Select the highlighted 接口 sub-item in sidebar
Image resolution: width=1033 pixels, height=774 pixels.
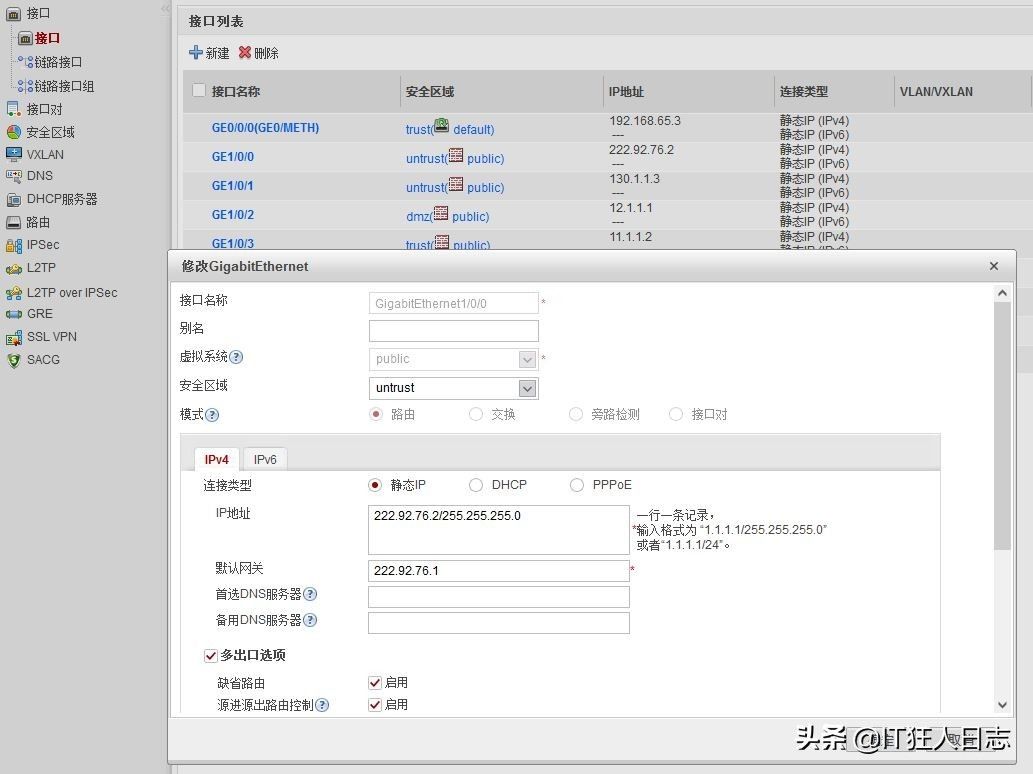tap(47, 38)
